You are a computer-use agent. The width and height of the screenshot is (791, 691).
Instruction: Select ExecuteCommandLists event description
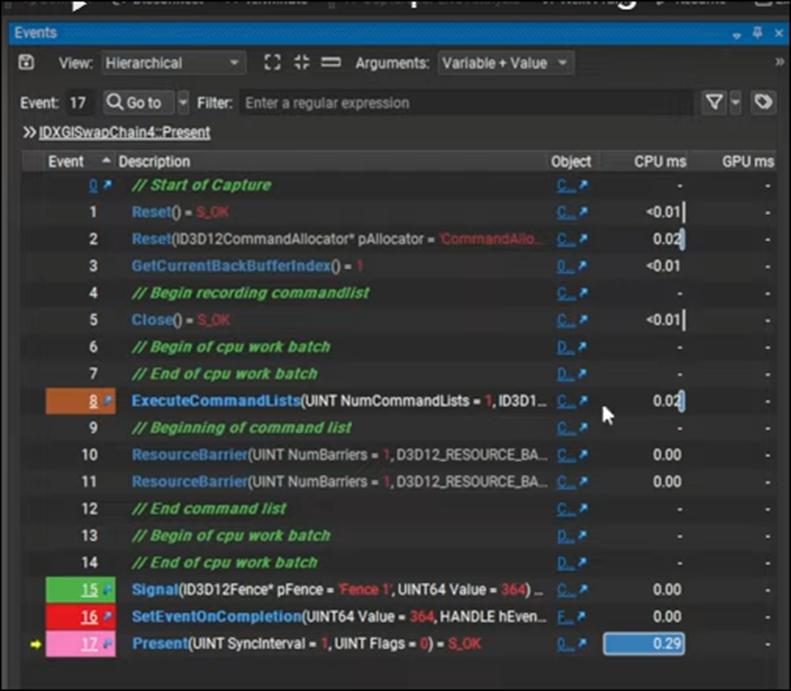tap(339, 401)
